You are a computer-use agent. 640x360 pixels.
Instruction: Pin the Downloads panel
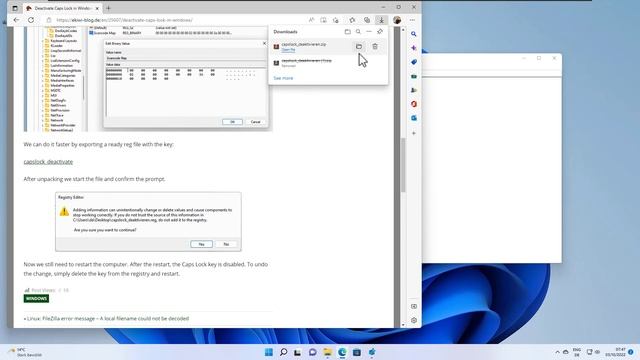pos(380,31)
